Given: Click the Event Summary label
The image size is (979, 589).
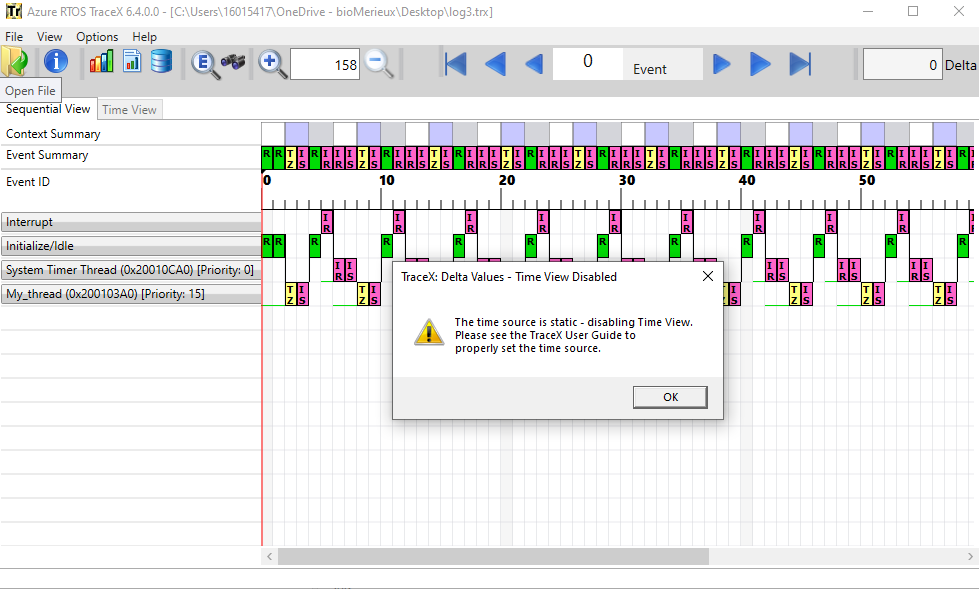Looking at the screenshot, I should coord(47,155).
